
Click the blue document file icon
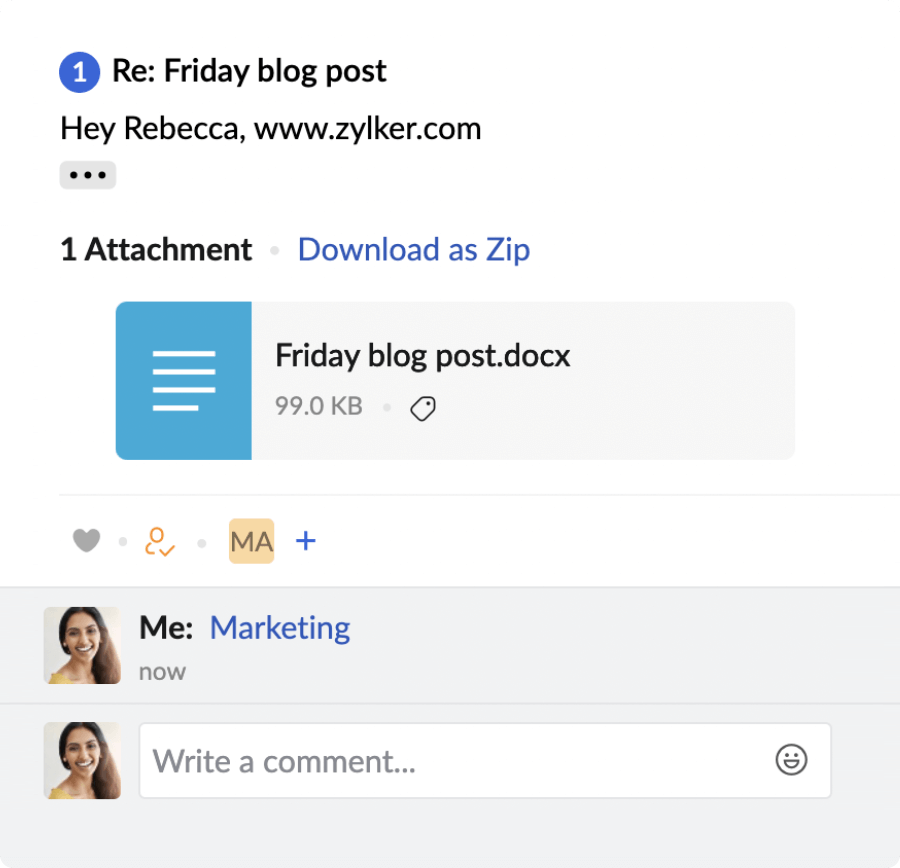point(184,381)
